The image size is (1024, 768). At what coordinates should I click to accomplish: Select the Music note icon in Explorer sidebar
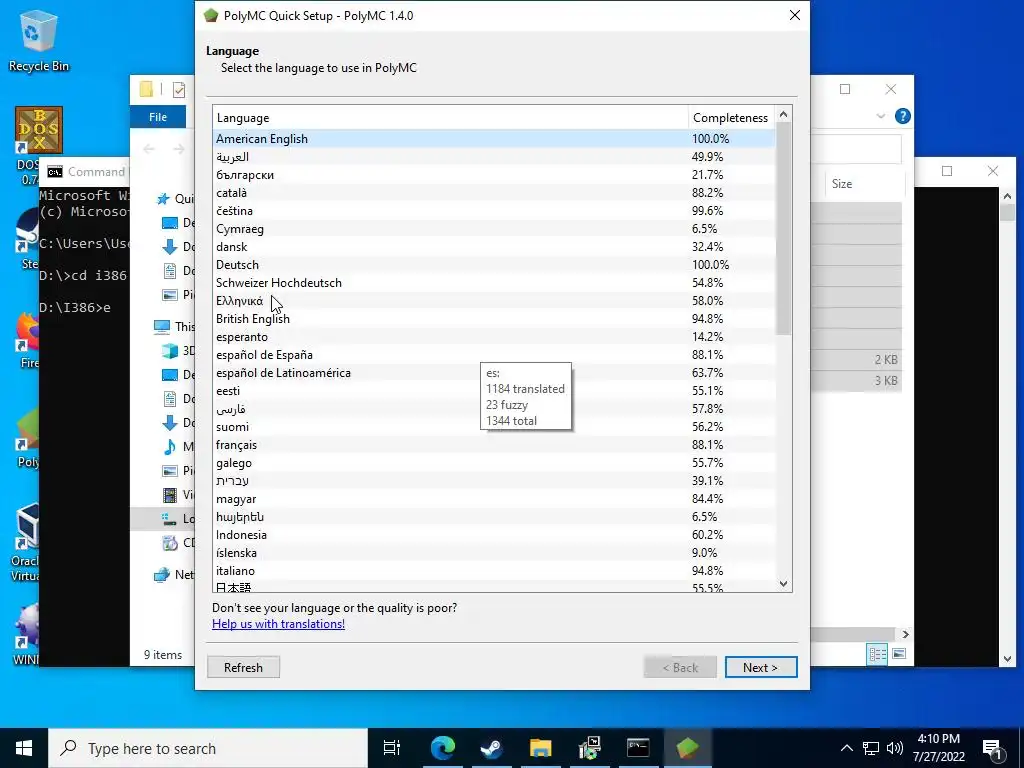[x=170, y=447]
